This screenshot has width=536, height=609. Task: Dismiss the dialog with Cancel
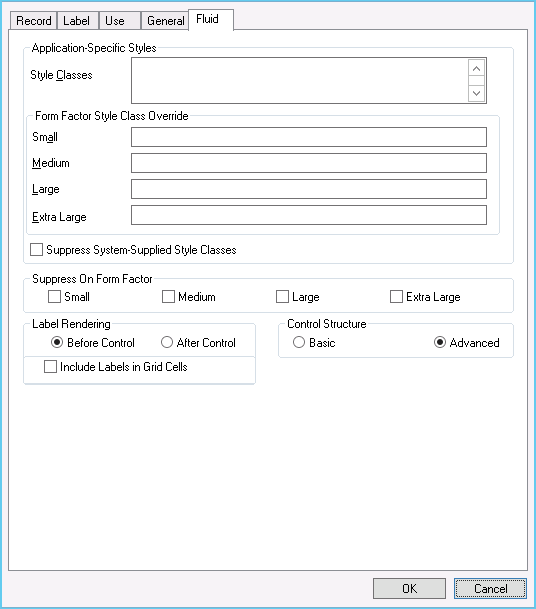coord(490,589)
